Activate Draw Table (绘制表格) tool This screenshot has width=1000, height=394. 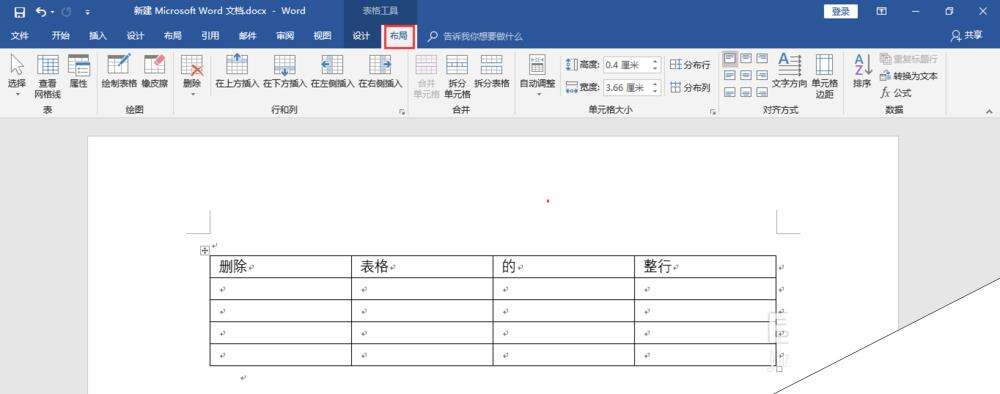(x=119, y=71)
